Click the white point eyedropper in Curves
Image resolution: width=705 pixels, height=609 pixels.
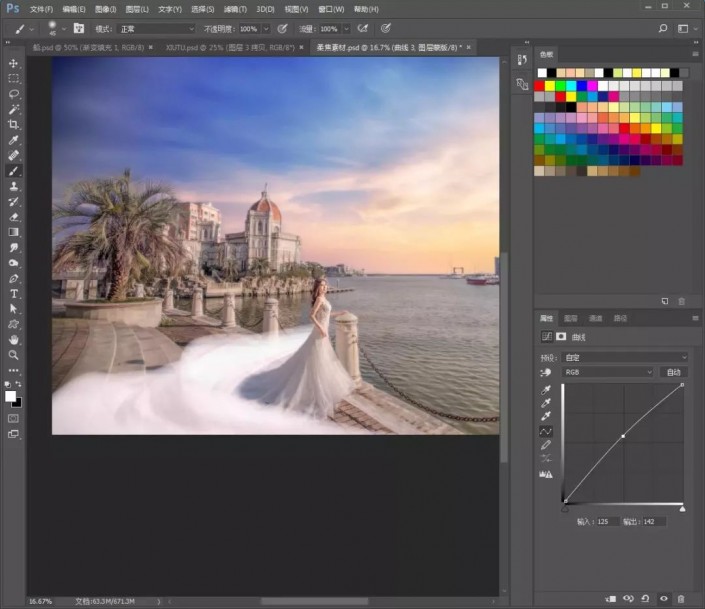pyautogui.click(x=546, y=416)
